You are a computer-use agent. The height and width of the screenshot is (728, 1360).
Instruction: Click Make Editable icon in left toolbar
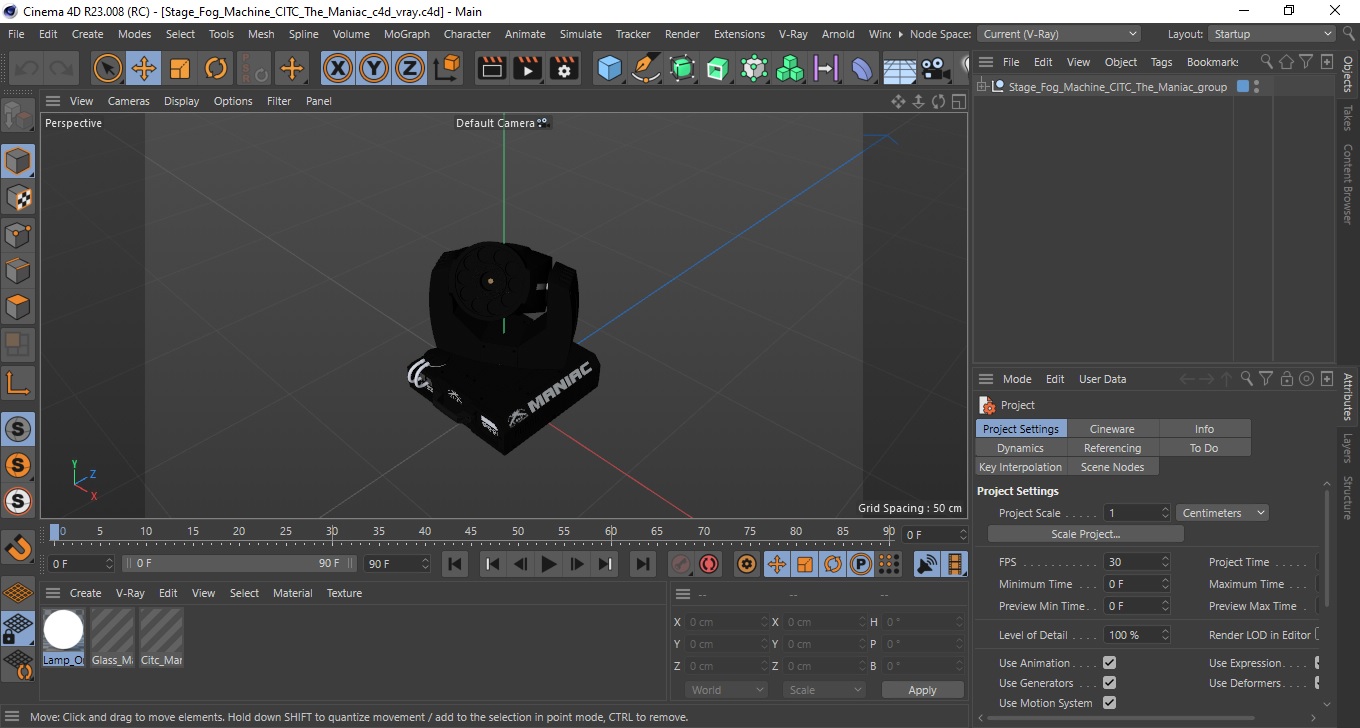tap(18, 116)
